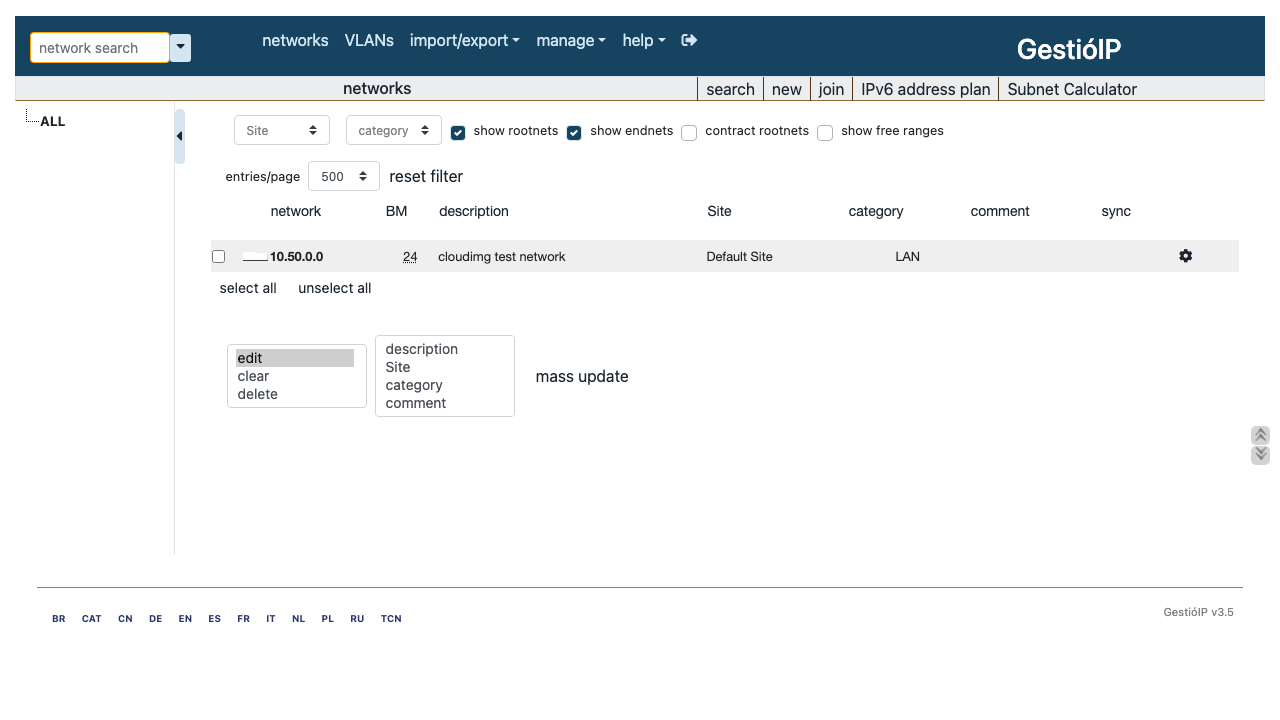1280x720 pixels.
Task: Open the network search options dropdown arrow
Action: pyautogui.click(x=180, y=48)
